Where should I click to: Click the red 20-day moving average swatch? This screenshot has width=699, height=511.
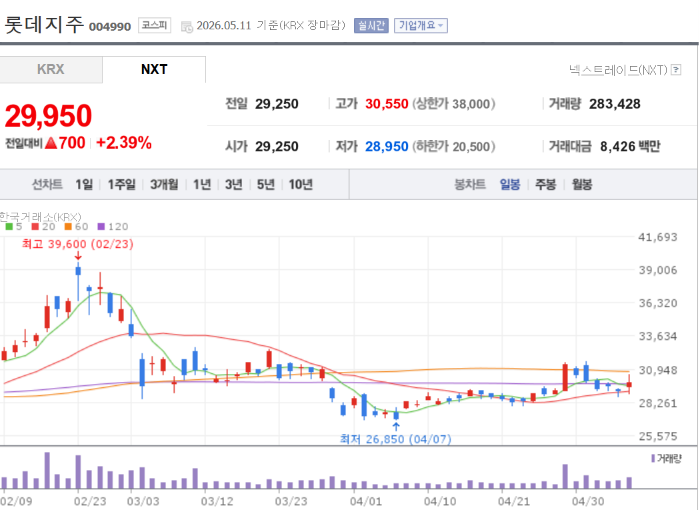point(35,227)
